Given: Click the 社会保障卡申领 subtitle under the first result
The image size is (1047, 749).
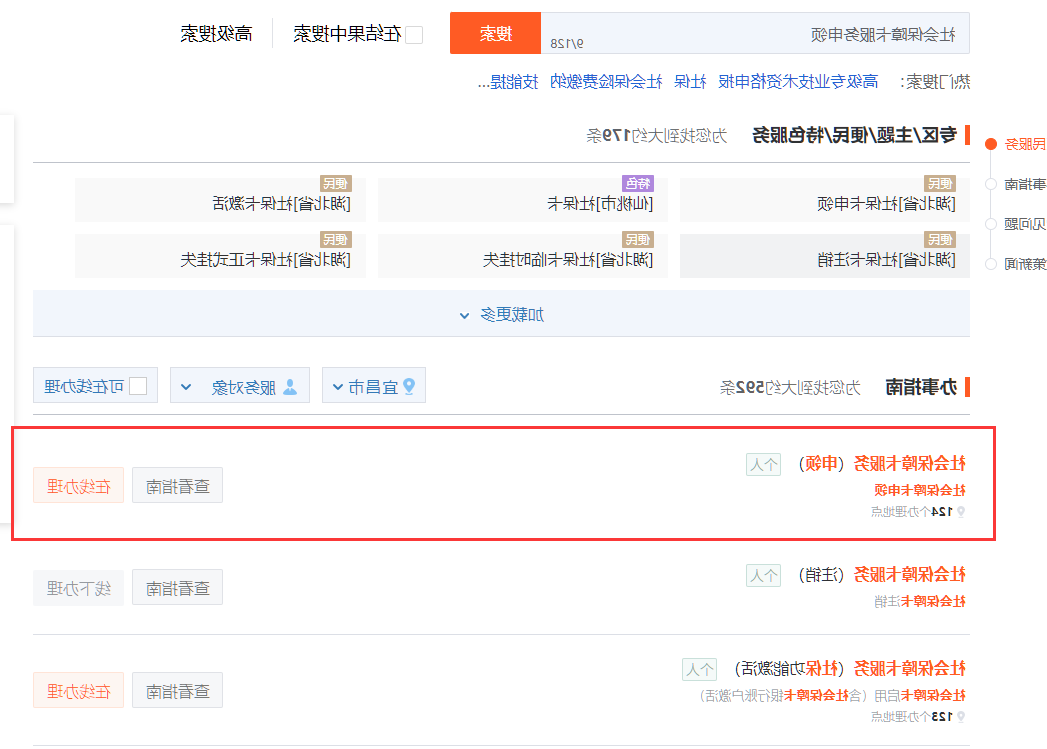Looking at the screenshot, I should point(920,490).
